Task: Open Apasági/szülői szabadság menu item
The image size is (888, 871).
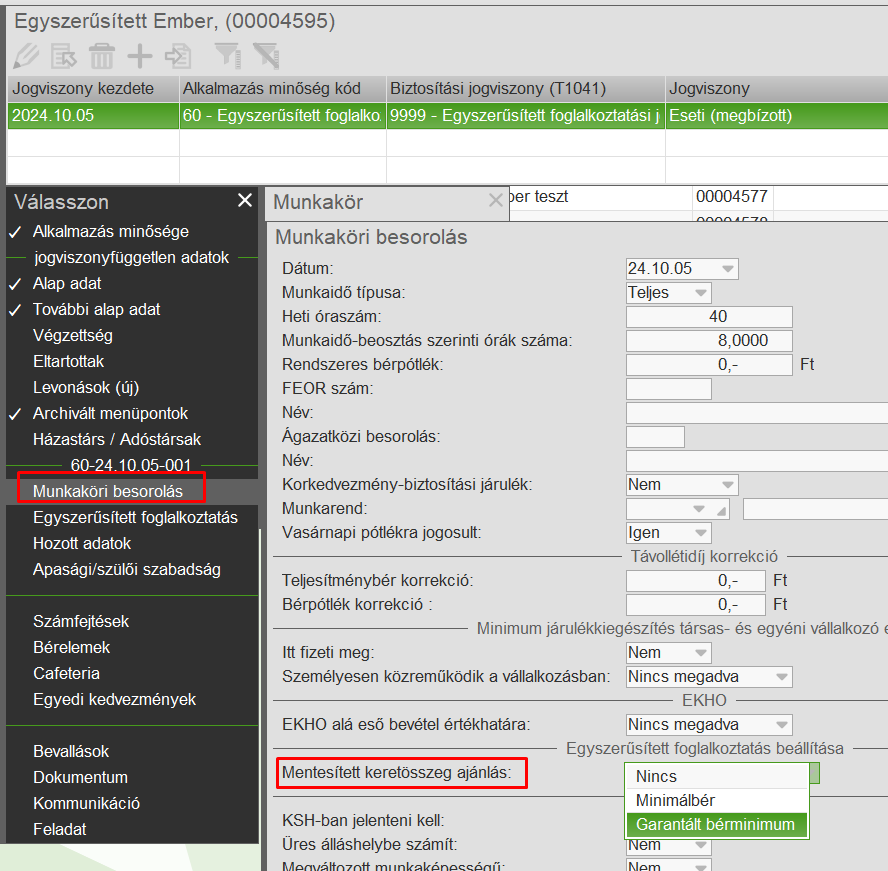Action: [127, 570]
